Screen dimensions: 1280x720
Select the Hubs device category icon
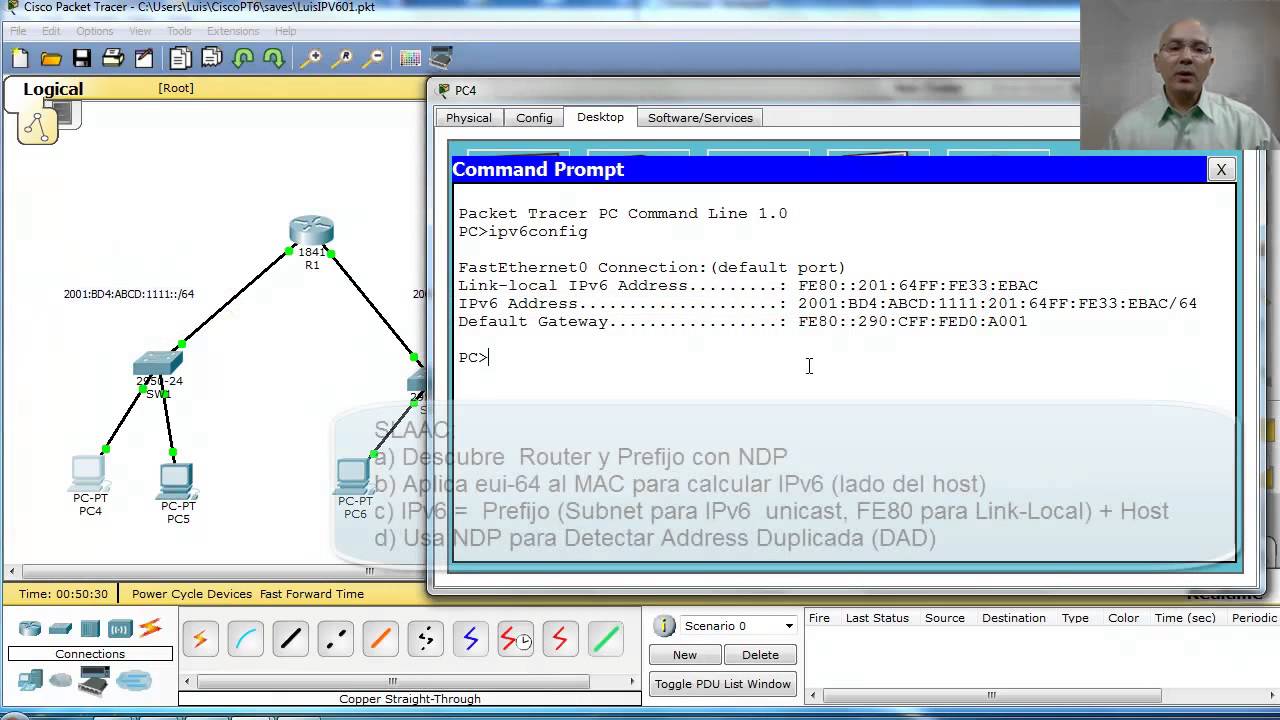point(91,629)
